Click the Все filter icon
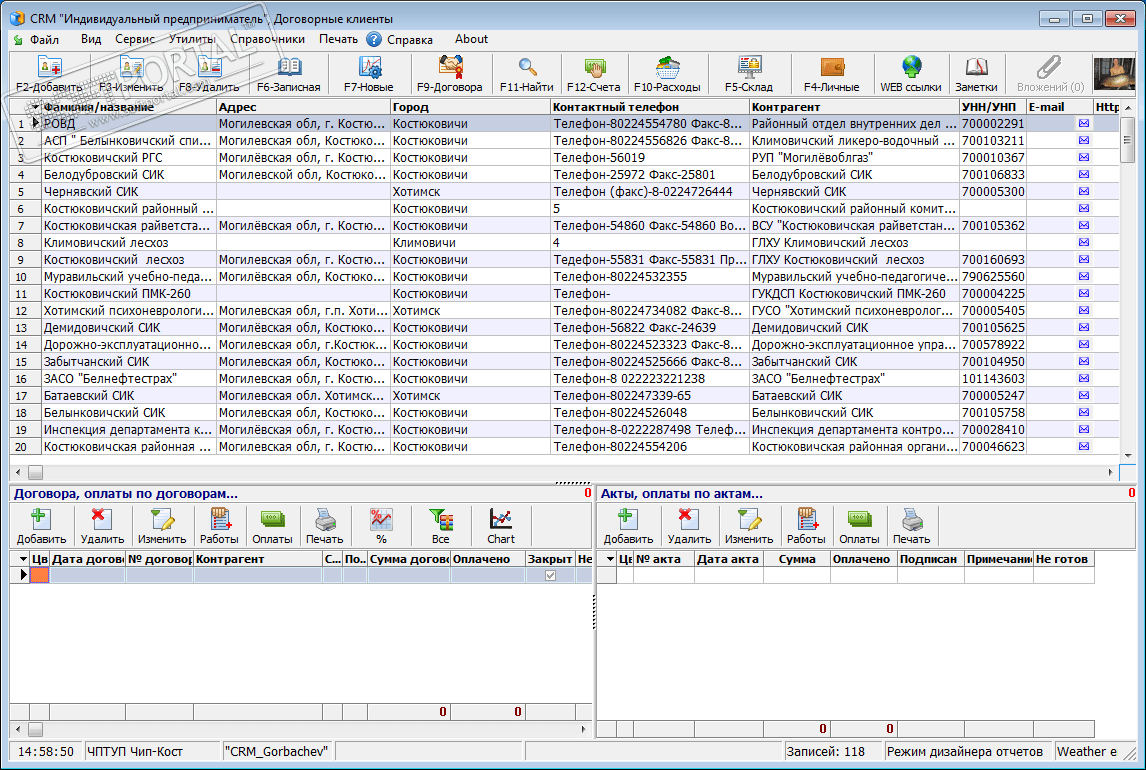 [x=441, y=520]
